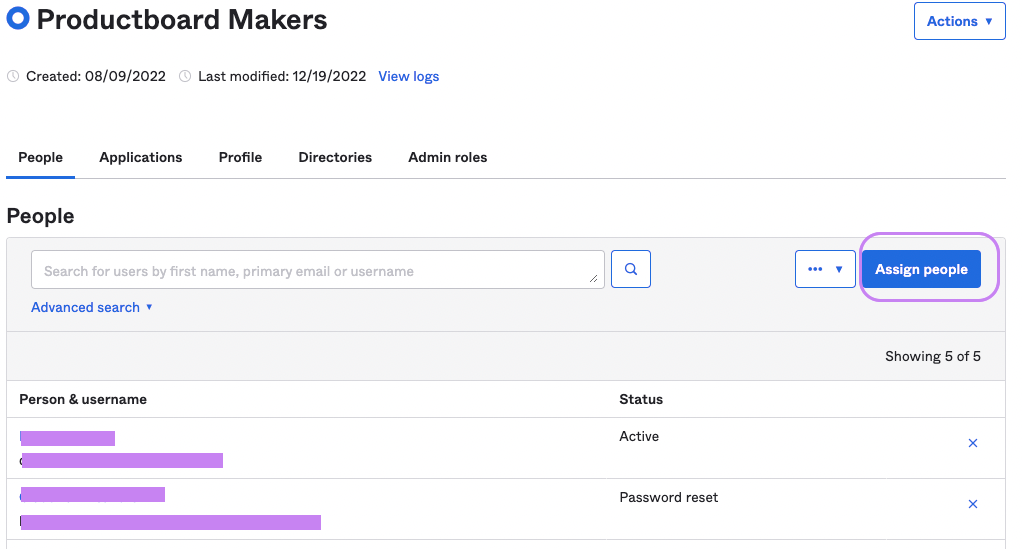Open the Profile tab
The image size is (1022, 549).
click(241, 157)
